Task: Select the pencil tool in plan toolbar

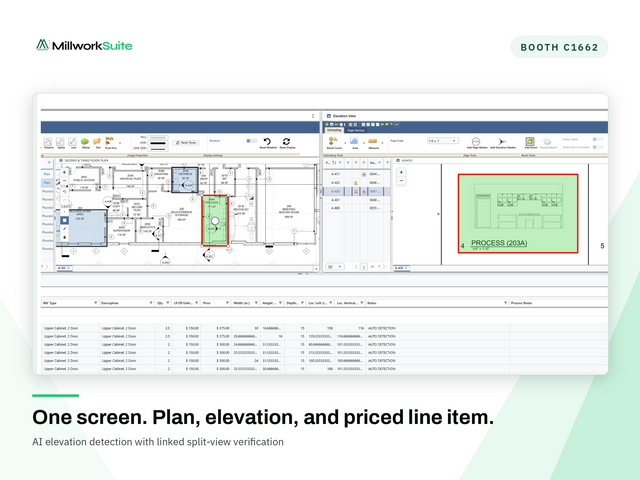Action: pyautogui.click(x=64, y=229)
